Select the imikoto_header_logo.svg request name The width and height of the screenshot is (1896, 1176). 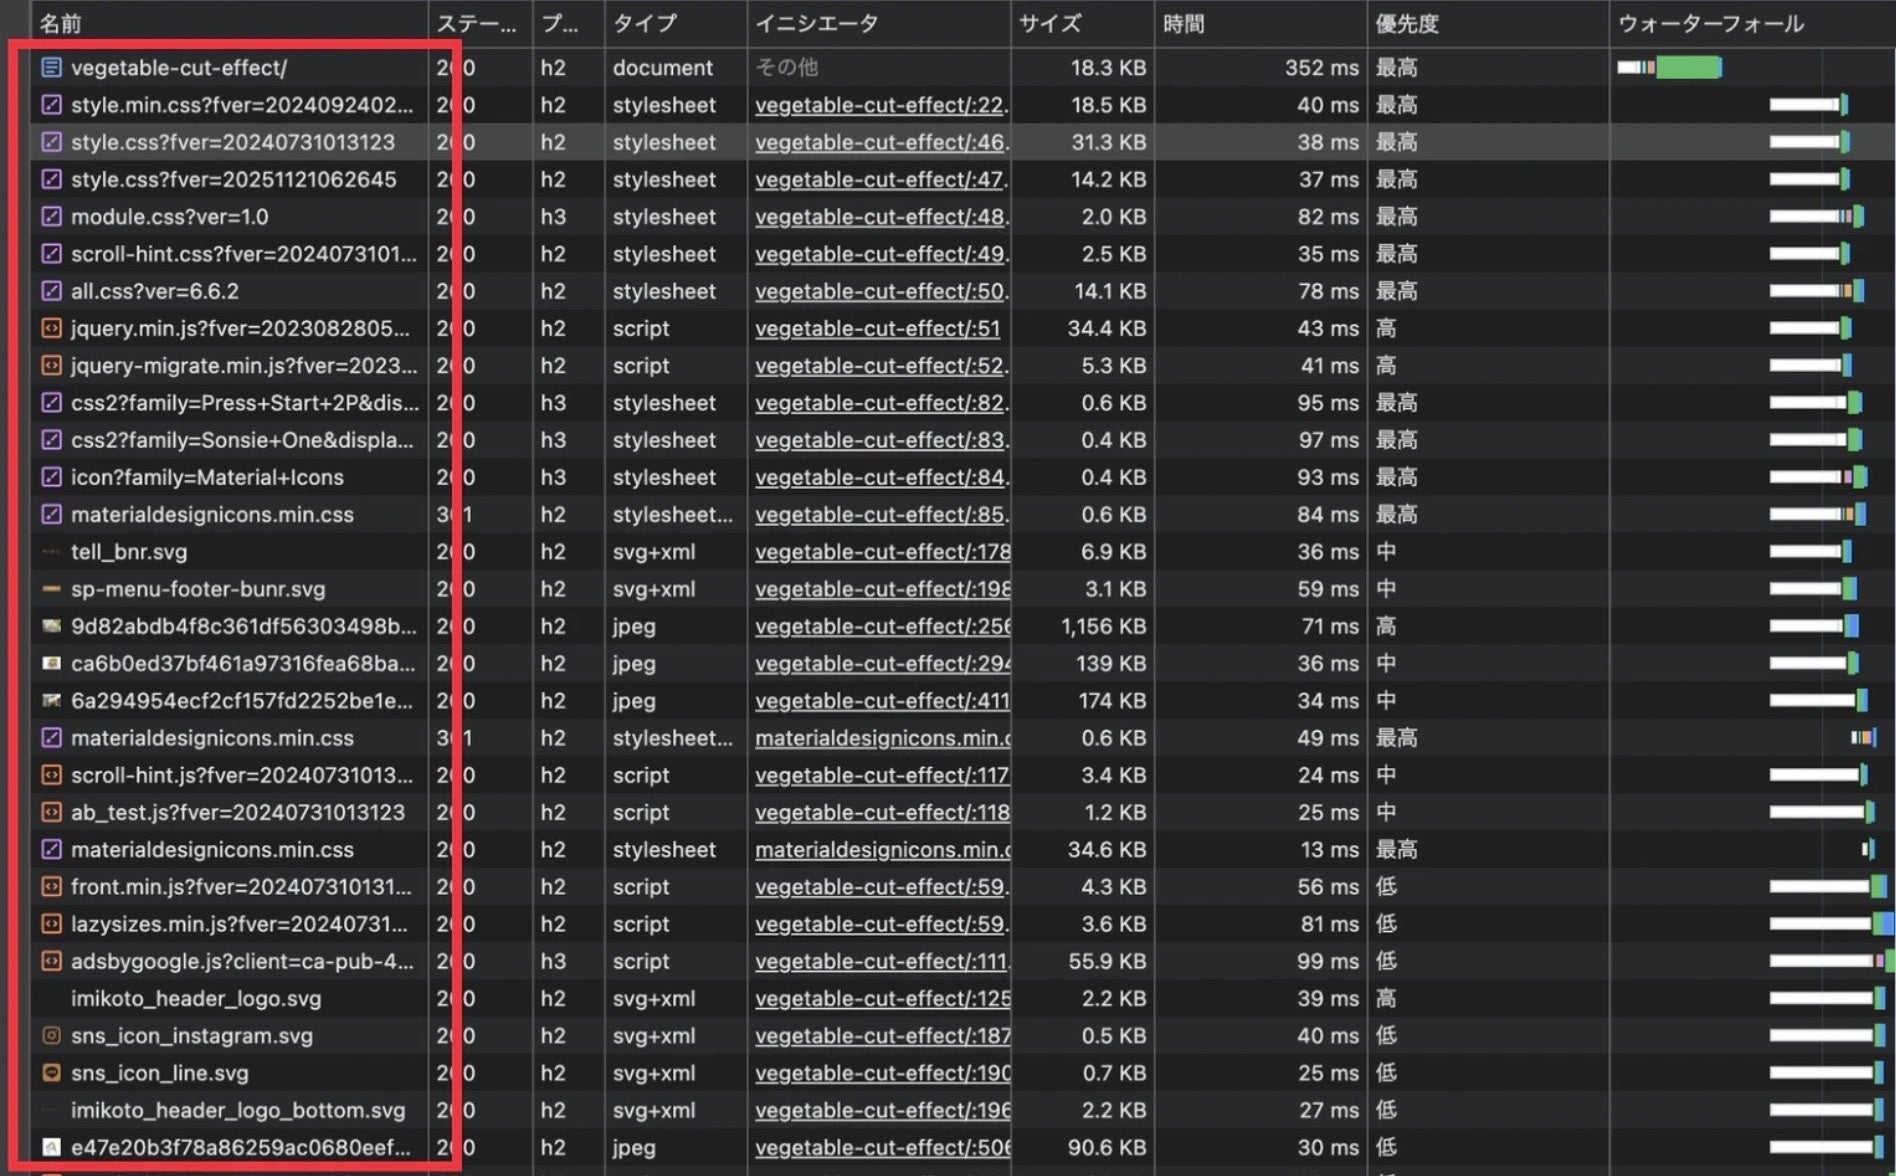[196, 998]
